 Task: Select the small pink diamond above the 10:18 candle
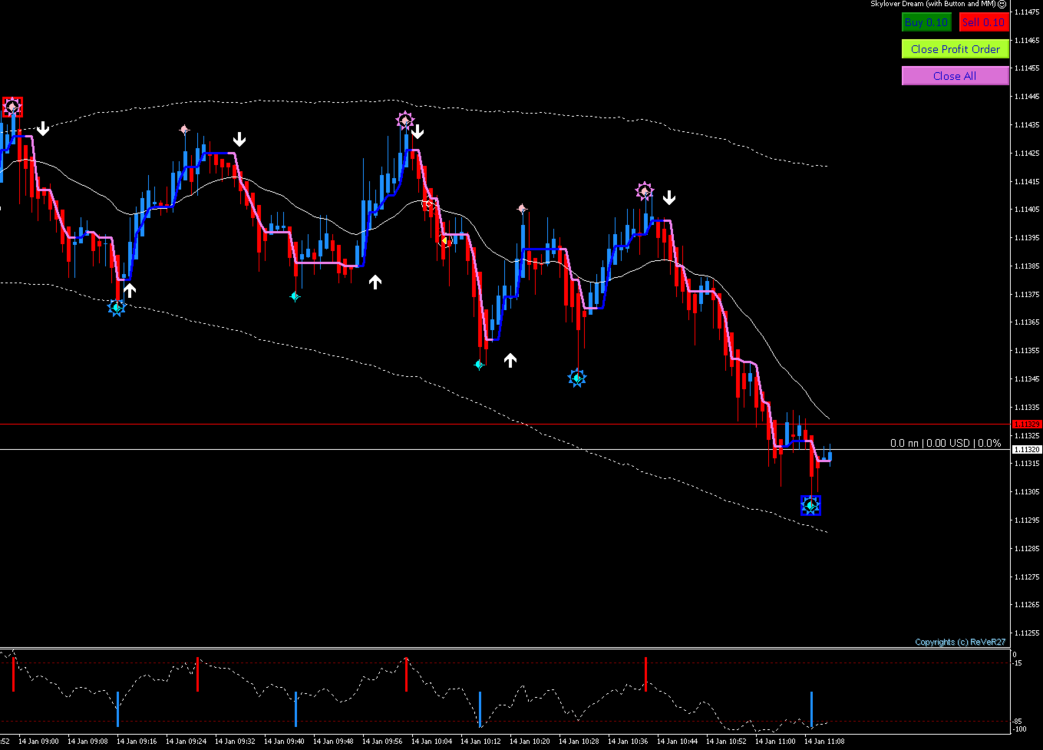(x=522, y=209)
